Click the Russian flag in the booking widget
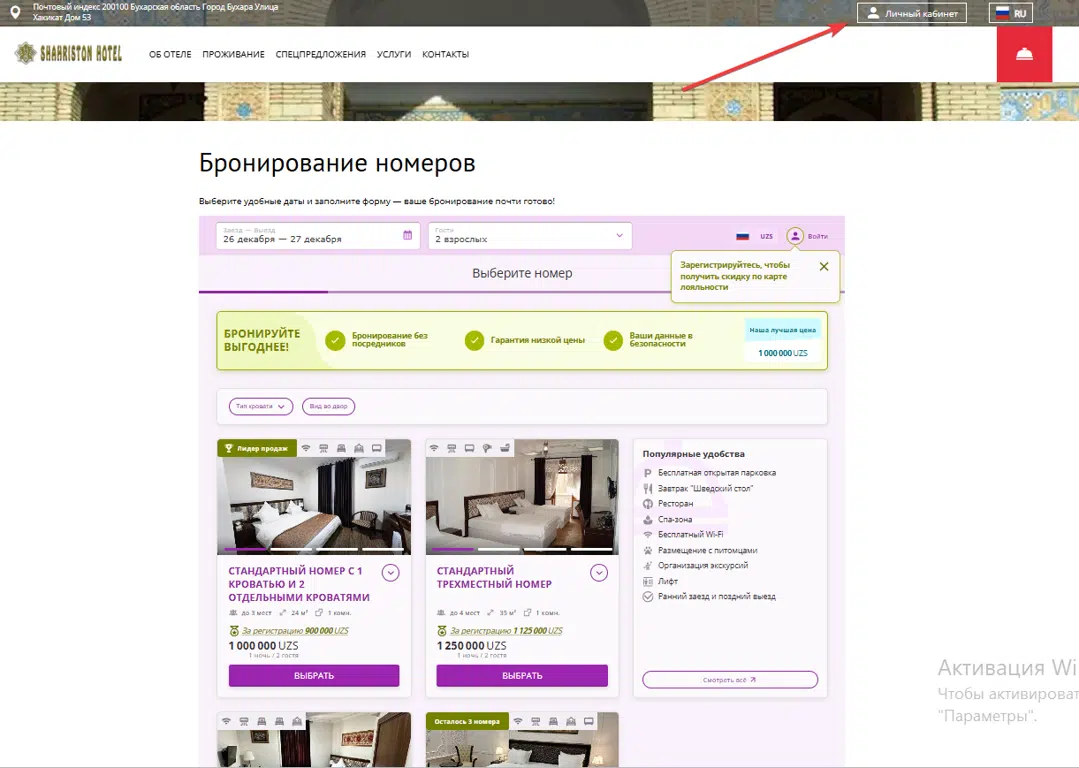Viewport: 1079px width, 768px height. click(743, 237)
